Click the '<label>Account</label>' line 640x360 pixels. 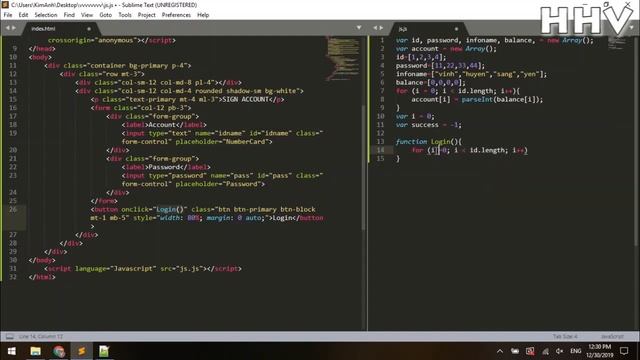164,125
